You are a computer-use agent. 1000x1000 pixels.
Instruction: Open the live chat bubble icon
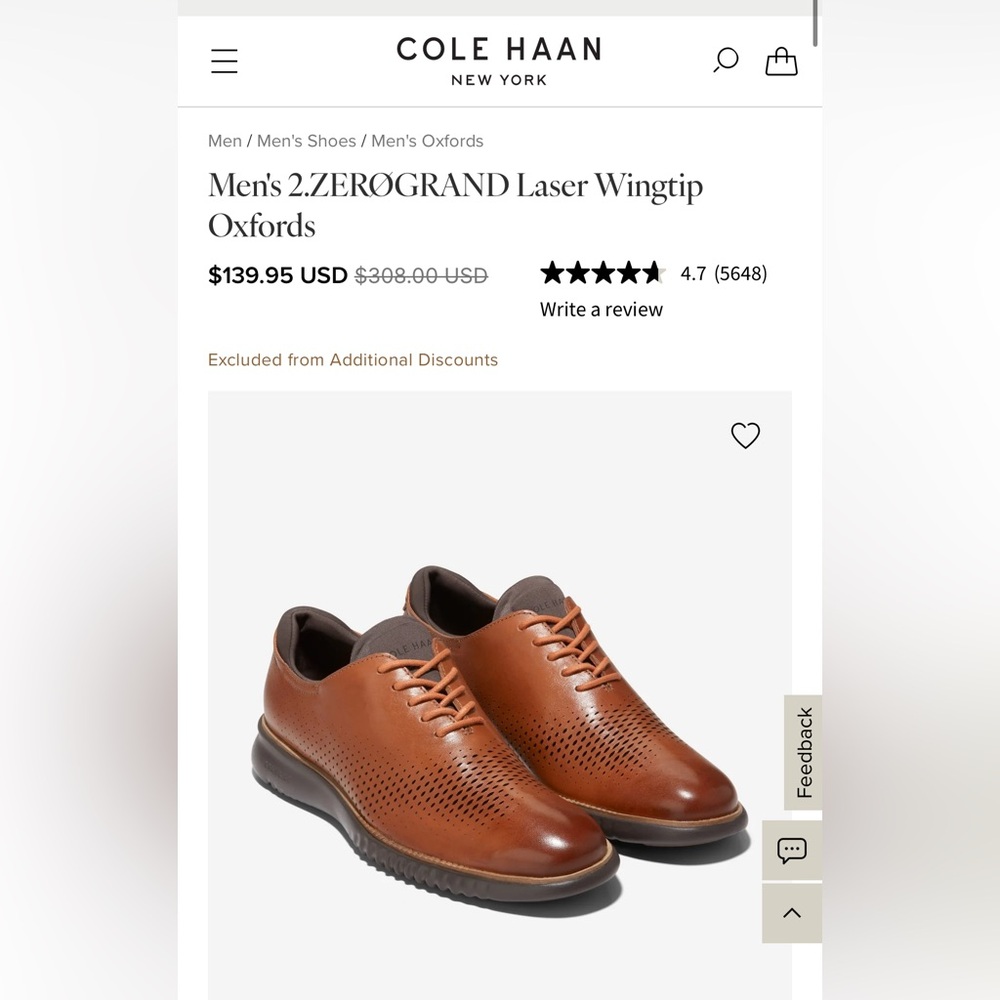point(791,851)
